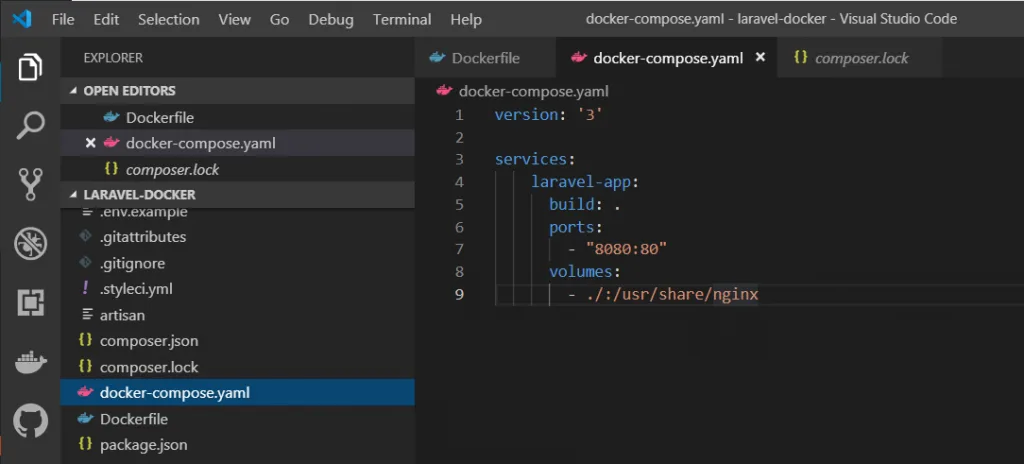
Task: Open the Debug menu
Action: pos(331,20)
